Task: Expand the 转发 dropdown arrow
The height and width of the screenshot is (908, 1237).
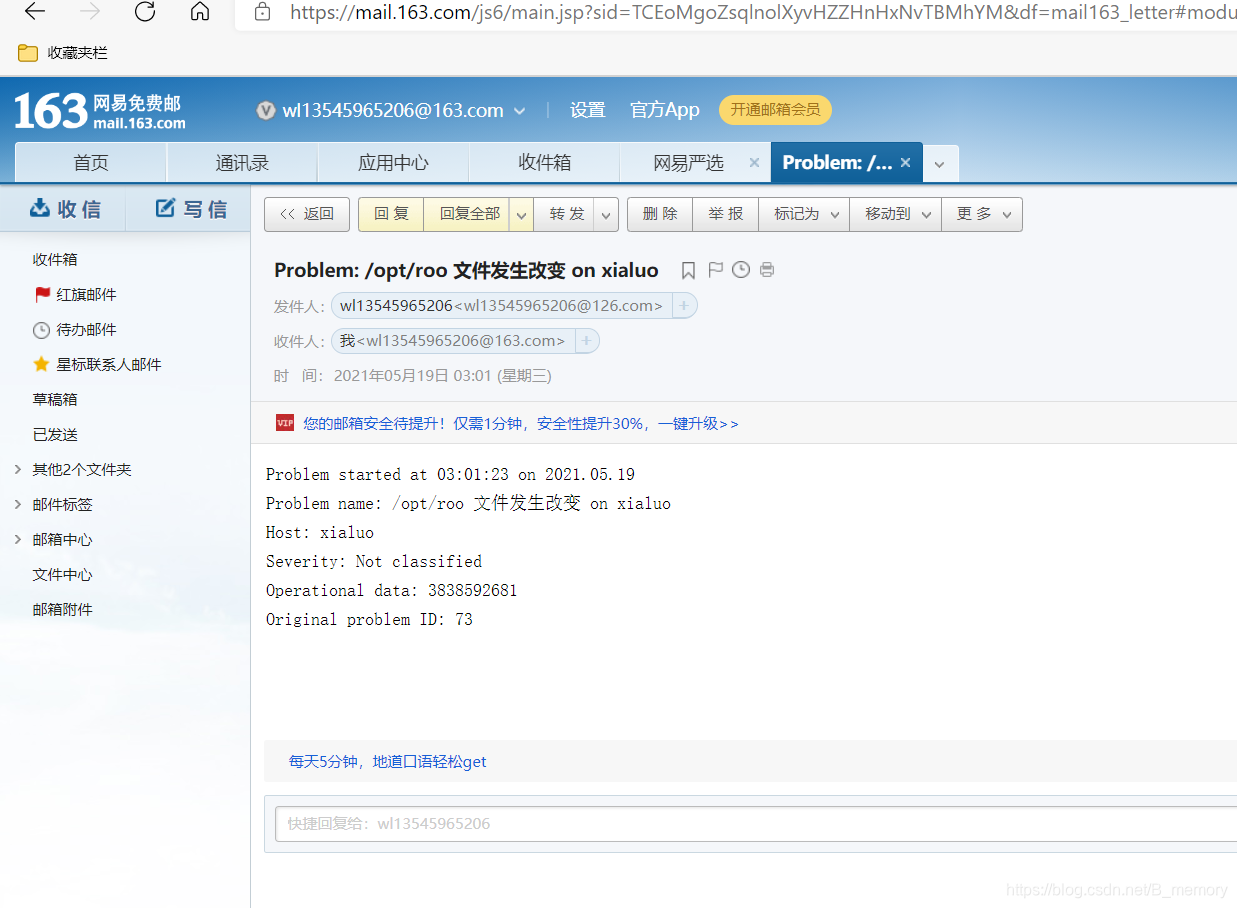Action: (x=606, y=214)
